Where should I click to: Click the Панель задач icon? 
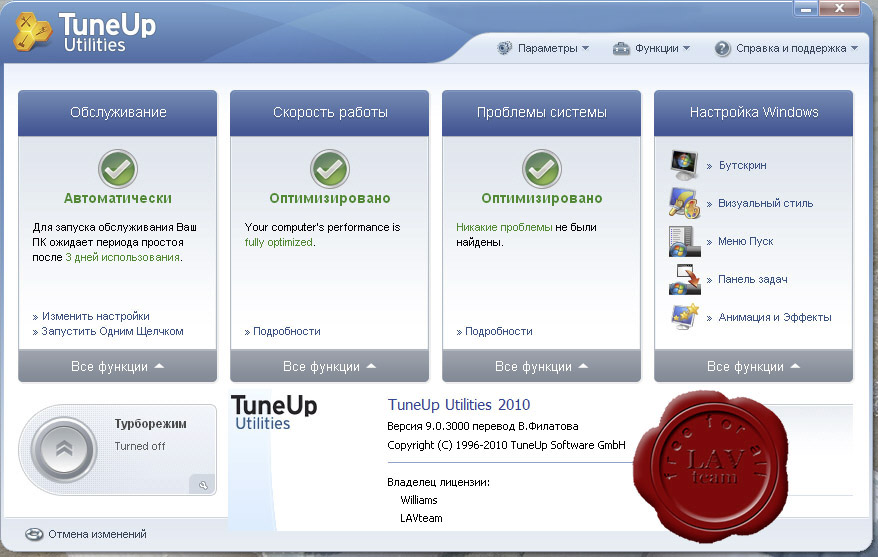[684, 279]
